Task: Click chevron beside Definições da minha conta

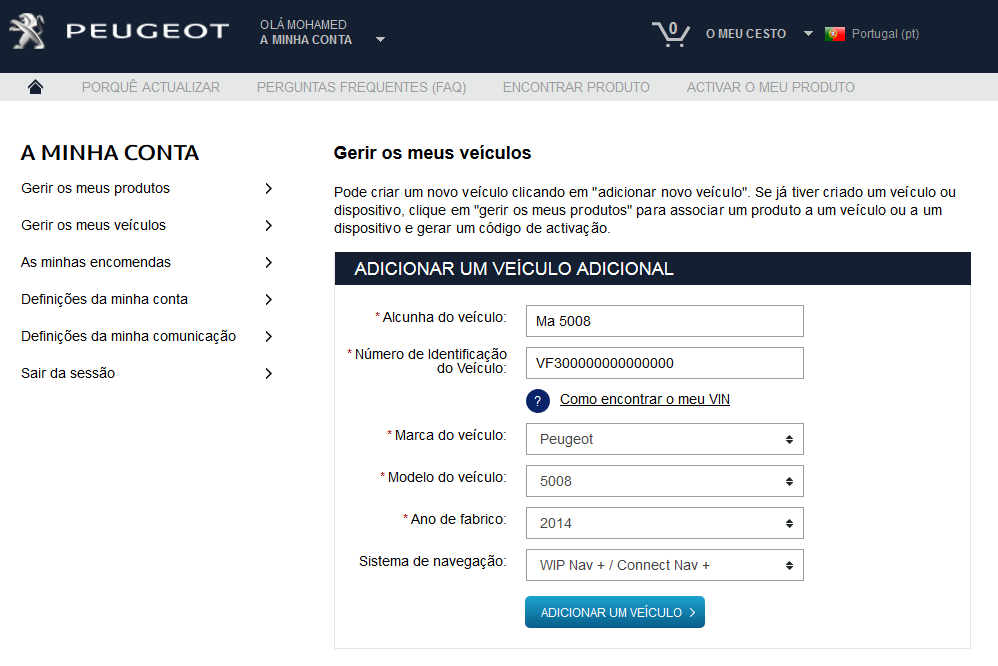Action: point(269,299)
